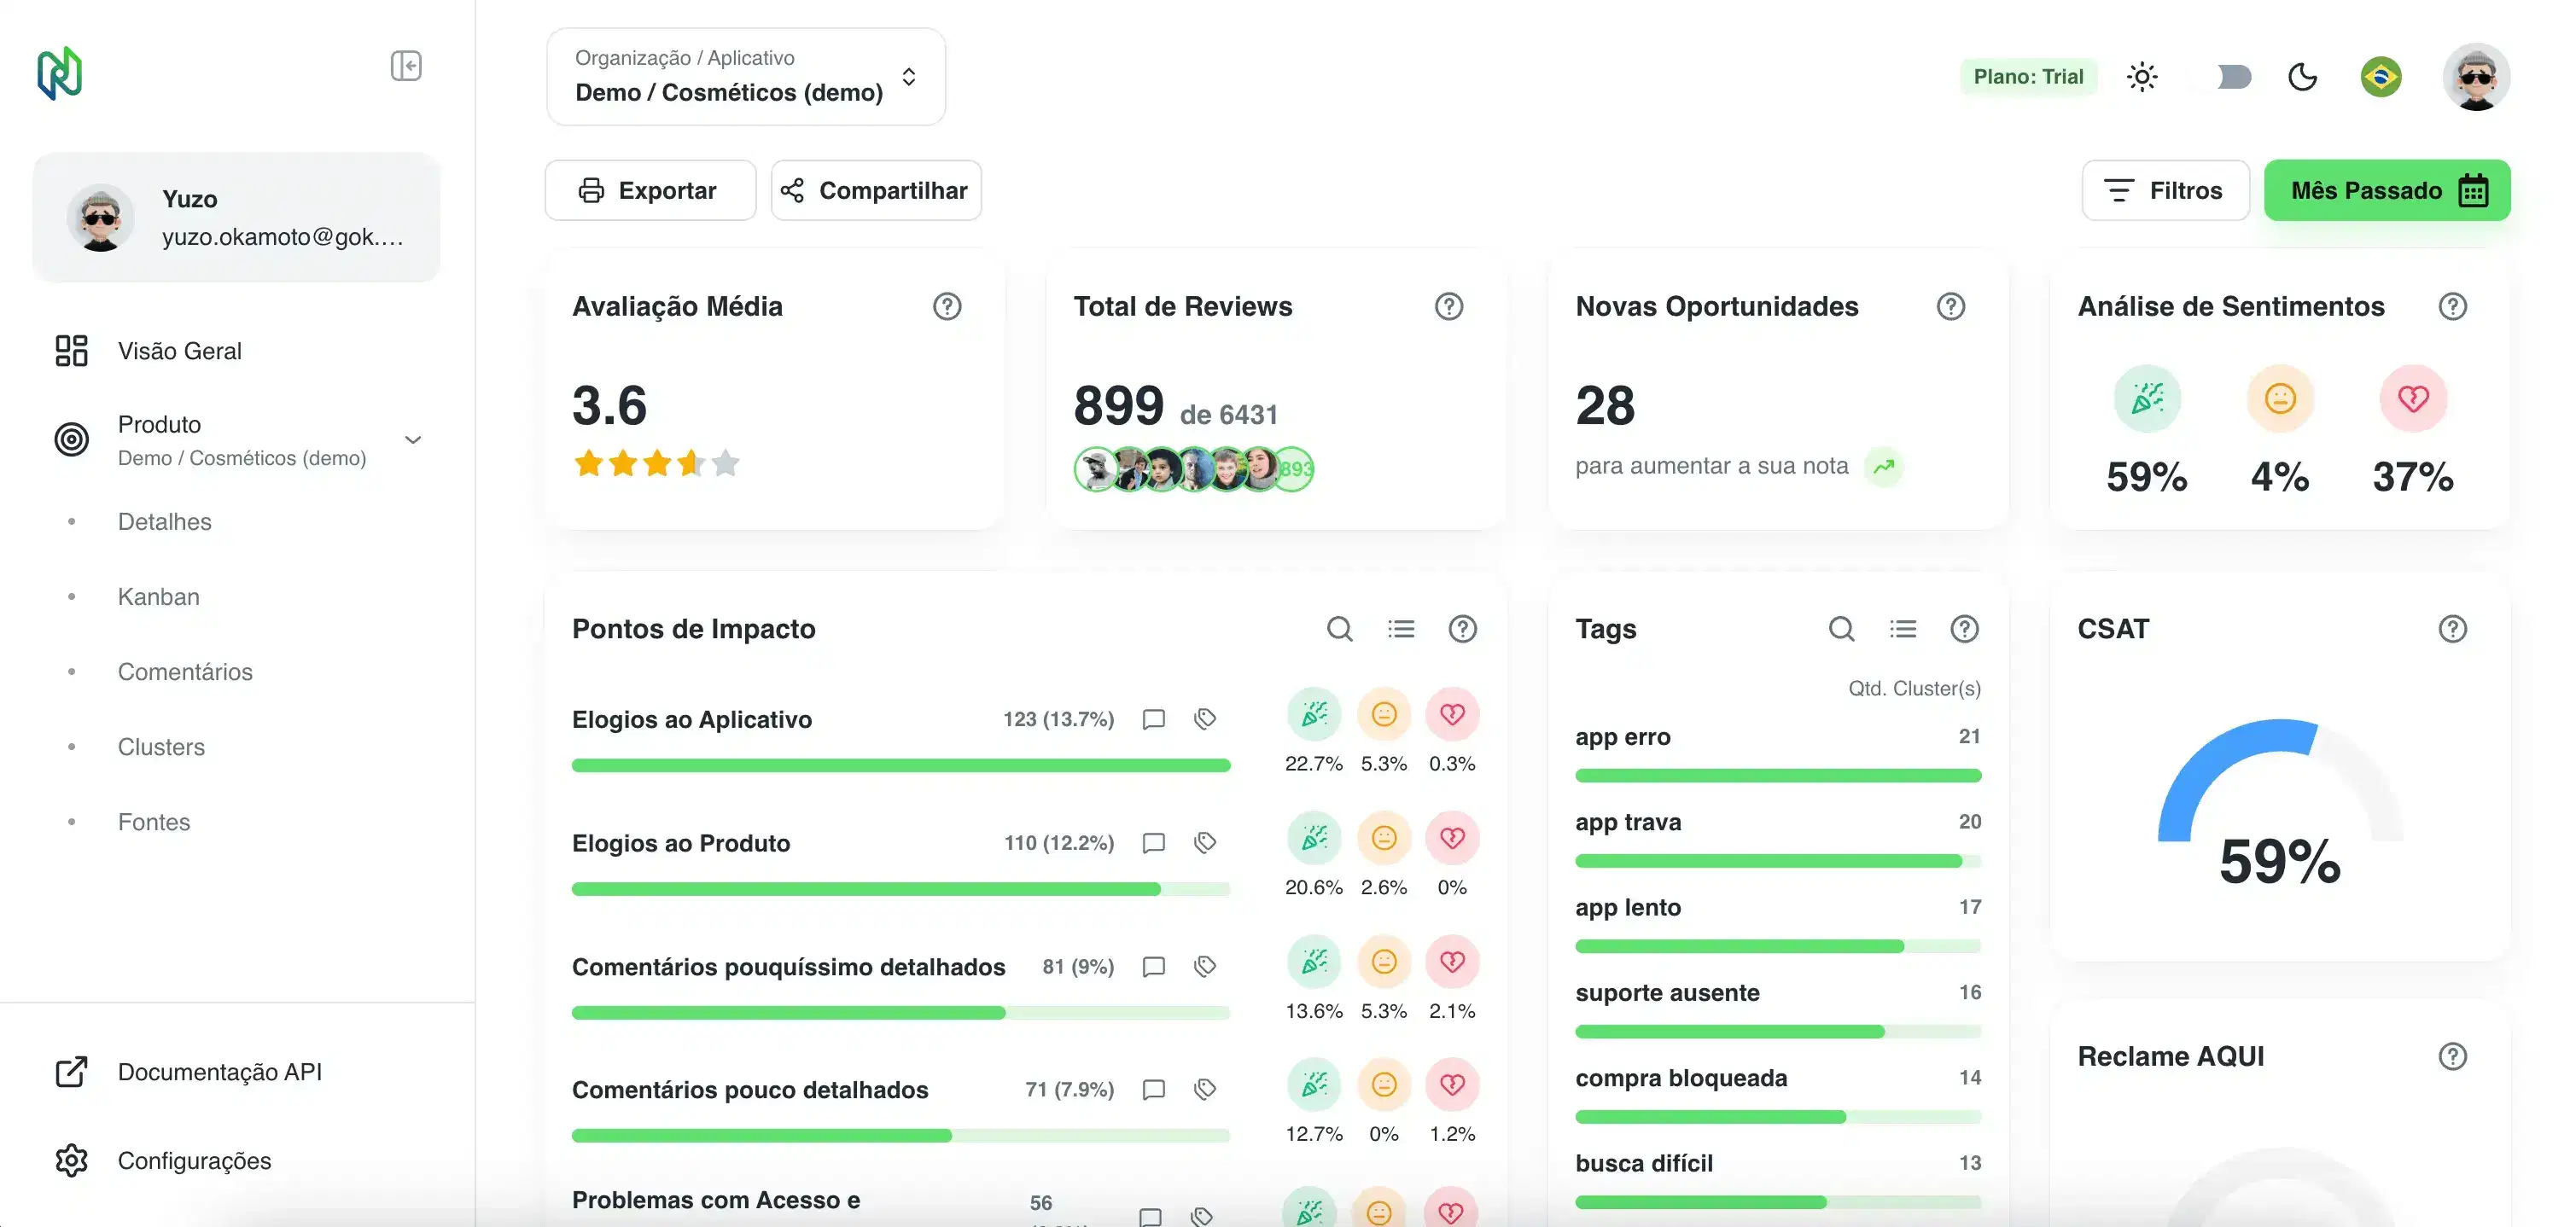
Task: Click the Exportar button
Action: pyautogui.click(x=650, y=190)
